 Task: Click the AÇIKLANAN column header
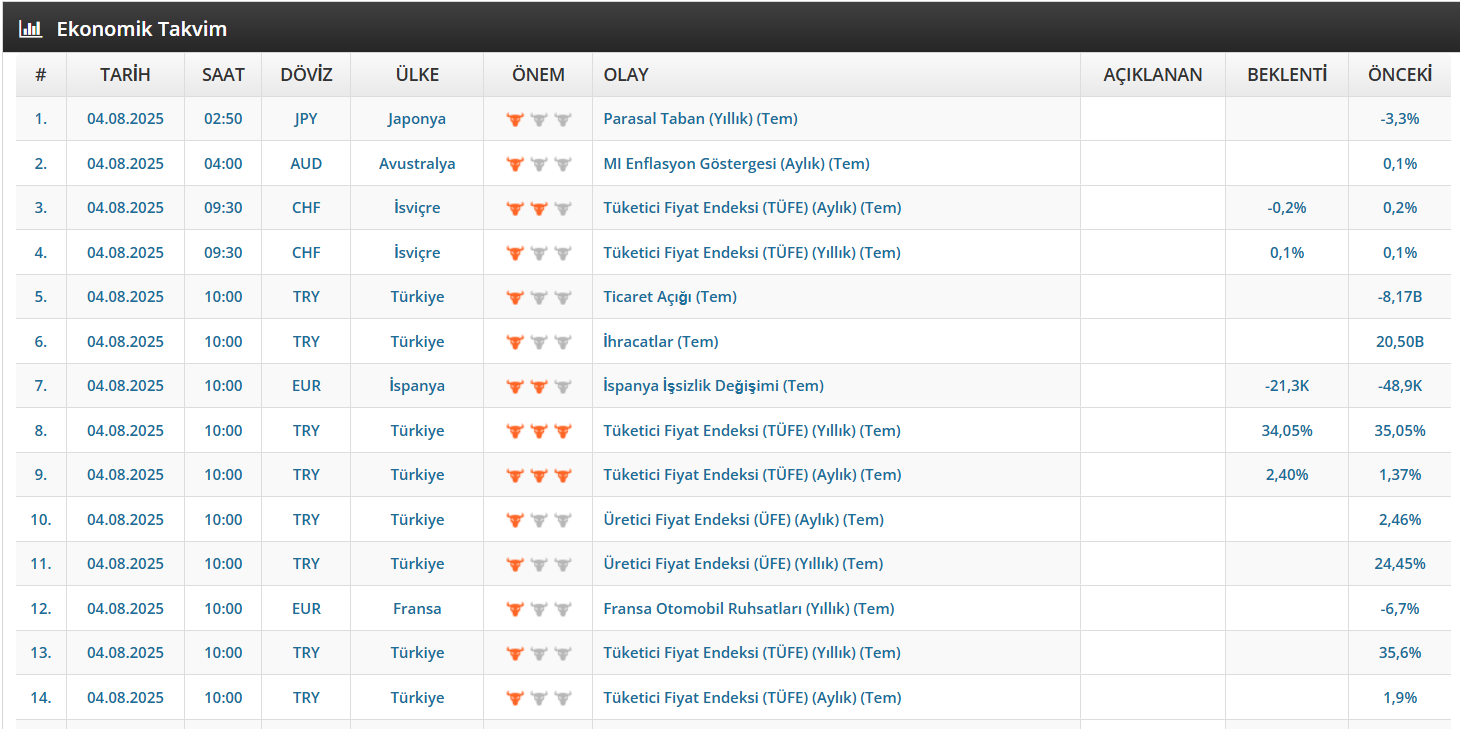[x=1153, y=75]
